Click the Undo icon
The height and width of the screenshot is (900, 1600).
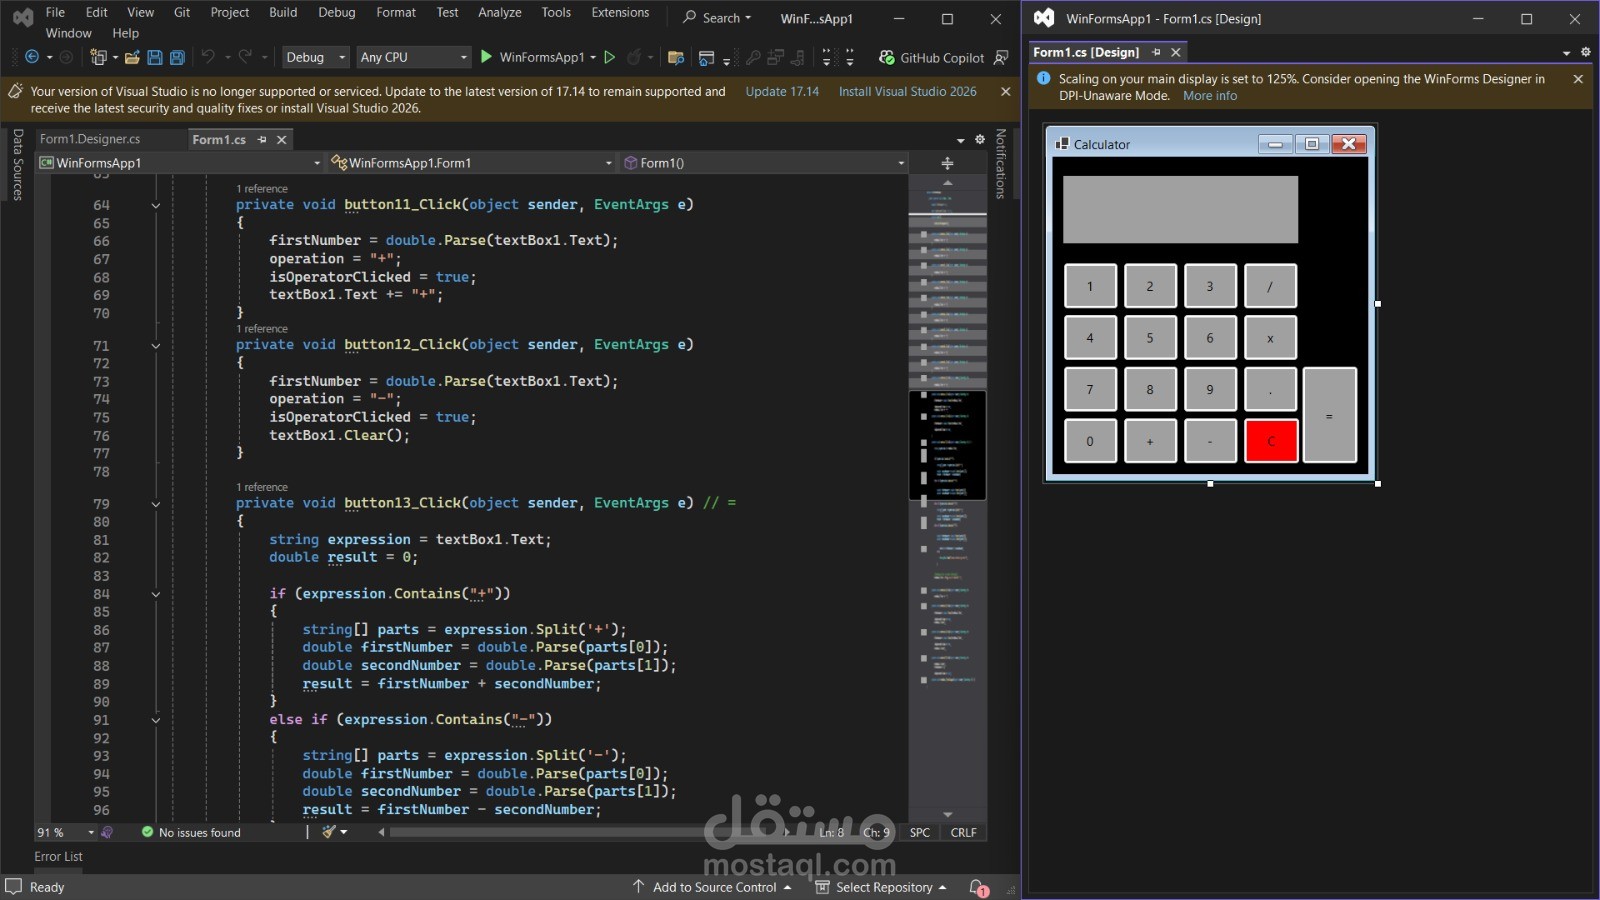tap(210, 57)
